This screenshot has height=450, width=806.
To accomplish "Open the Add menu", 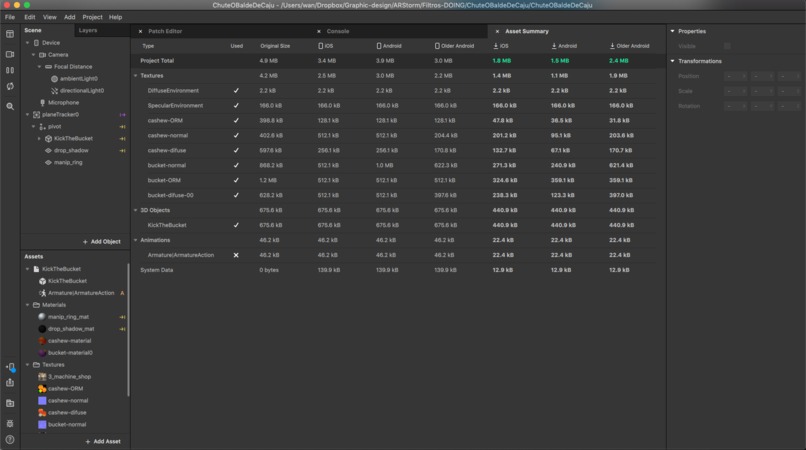I will tap(69, 17).
